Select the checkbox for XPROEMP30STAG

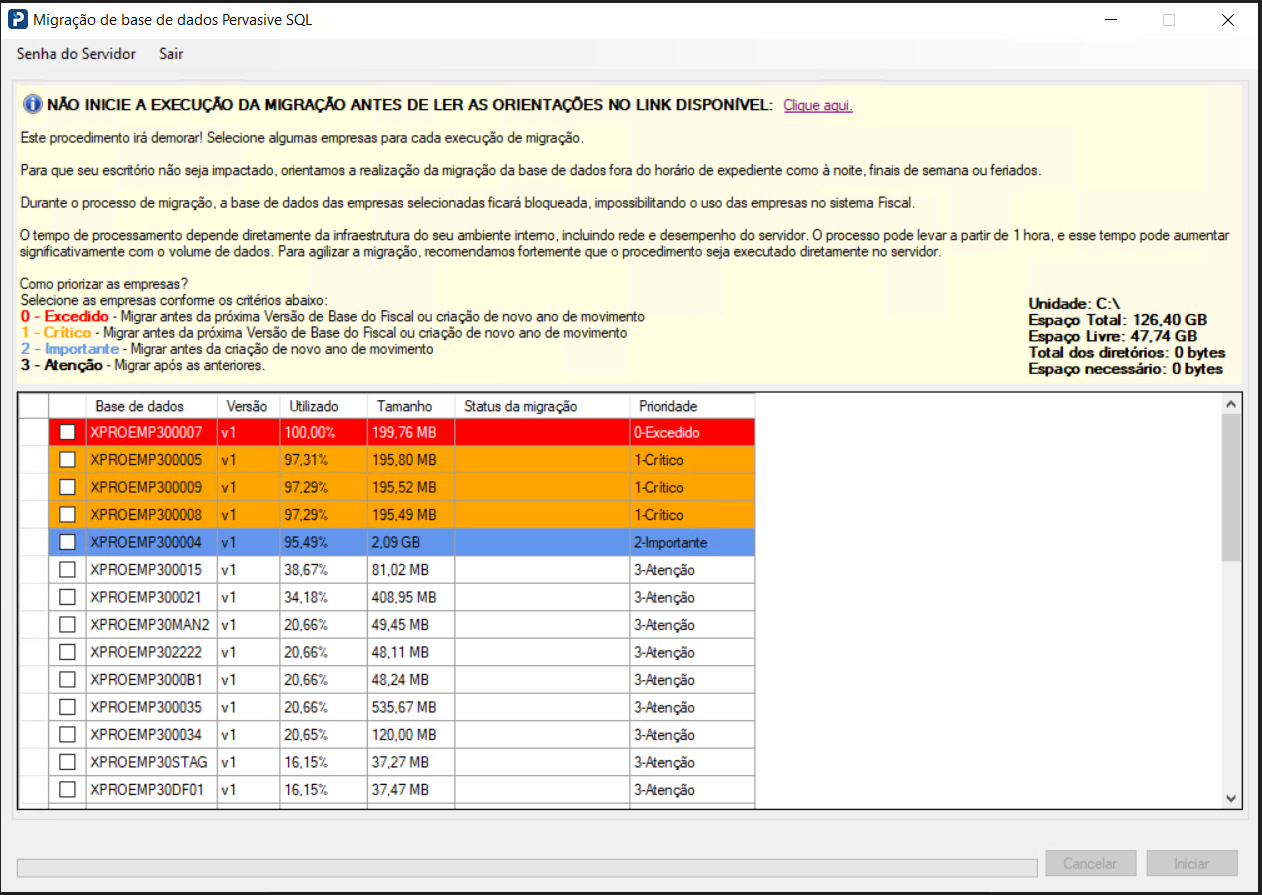(x=67, y=762)
